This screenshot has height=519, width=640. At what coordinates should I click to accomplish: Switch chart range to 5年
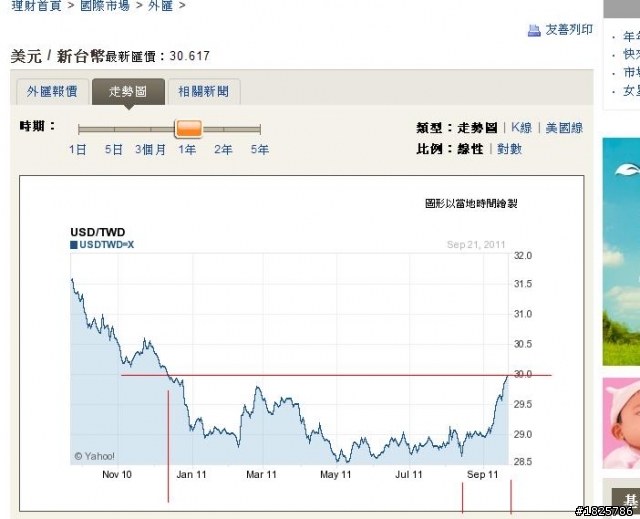click(x=259, y=150)
